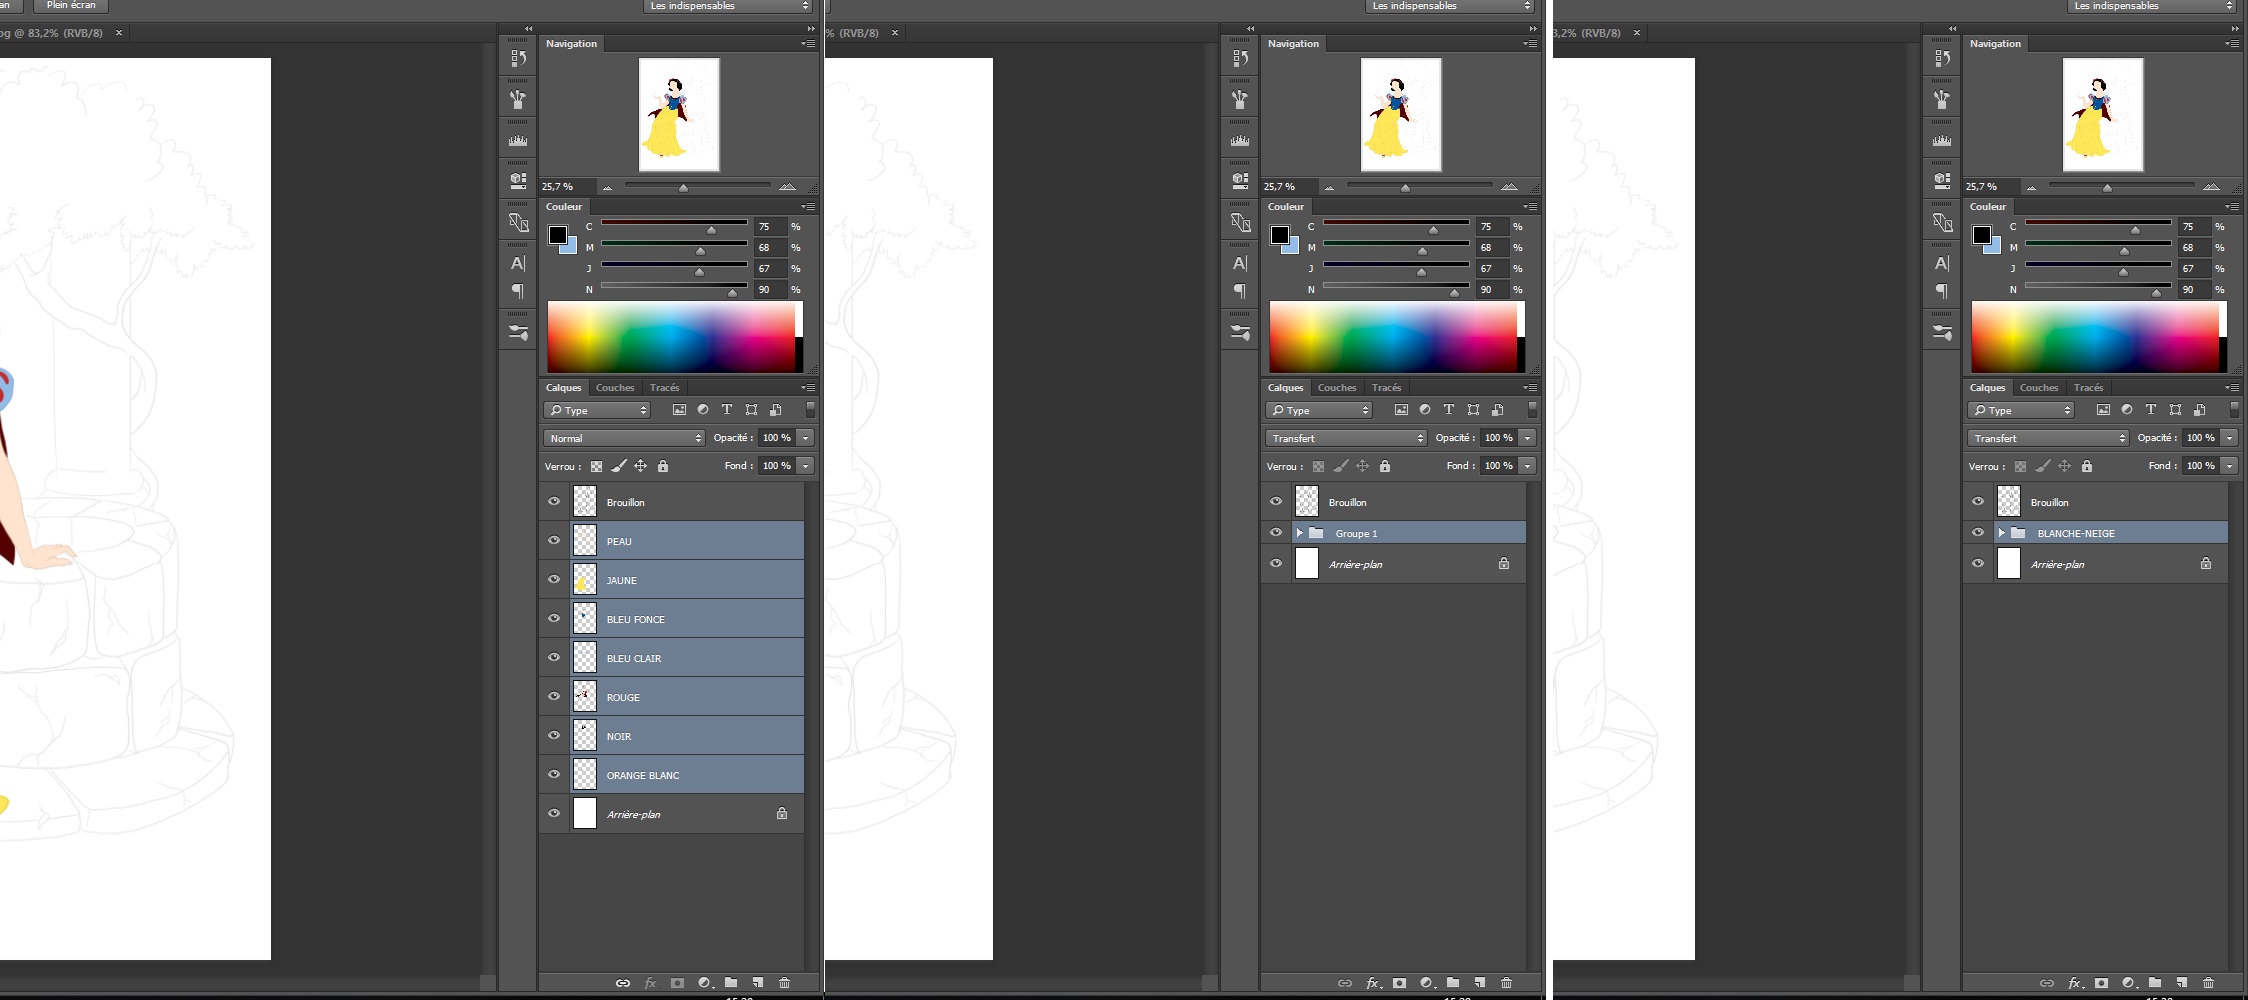This screenshot has height=1000, width=2248.
Task: Open the Normal blending mode dropdown
Action: (623, 438)
